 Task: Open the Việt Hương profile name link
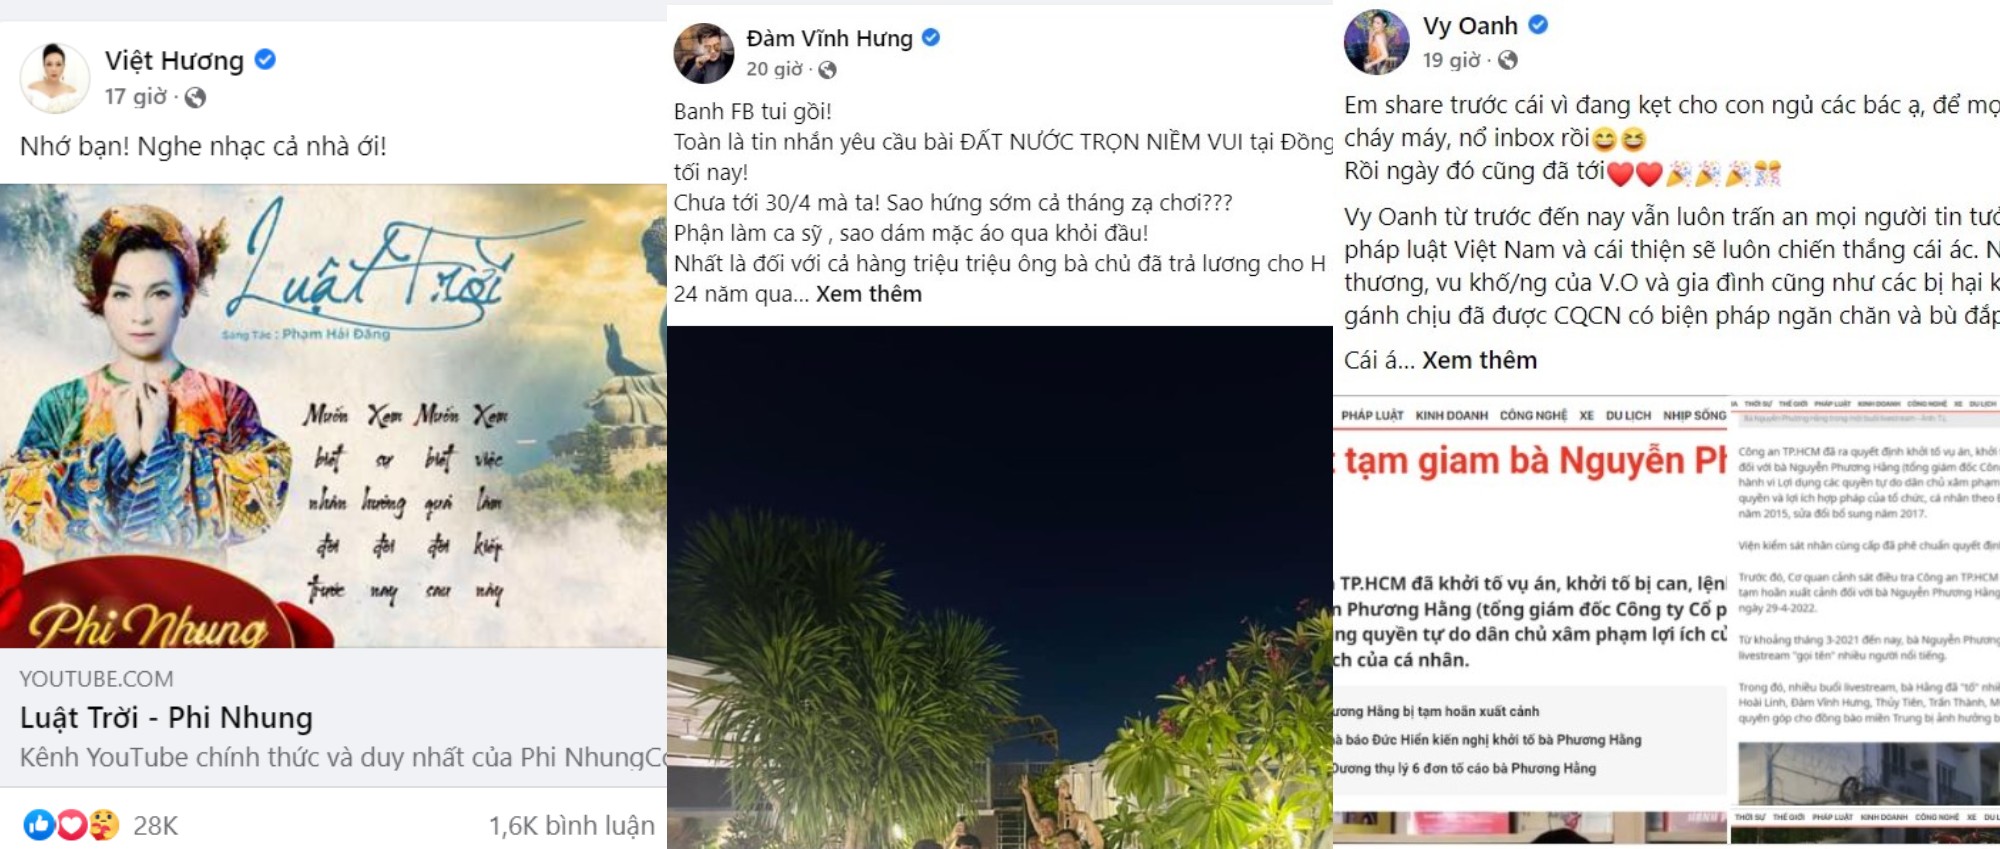pos(174,61)
